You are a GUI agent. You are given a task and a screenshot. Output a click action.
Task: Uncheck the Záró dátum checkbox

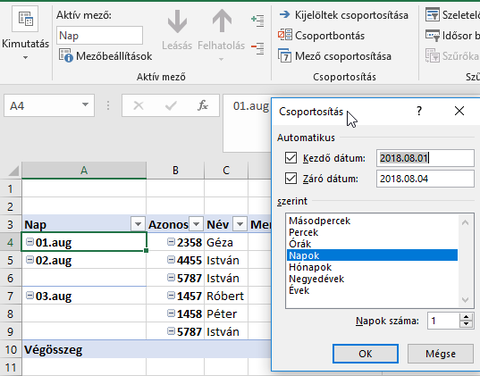(291, 178)
